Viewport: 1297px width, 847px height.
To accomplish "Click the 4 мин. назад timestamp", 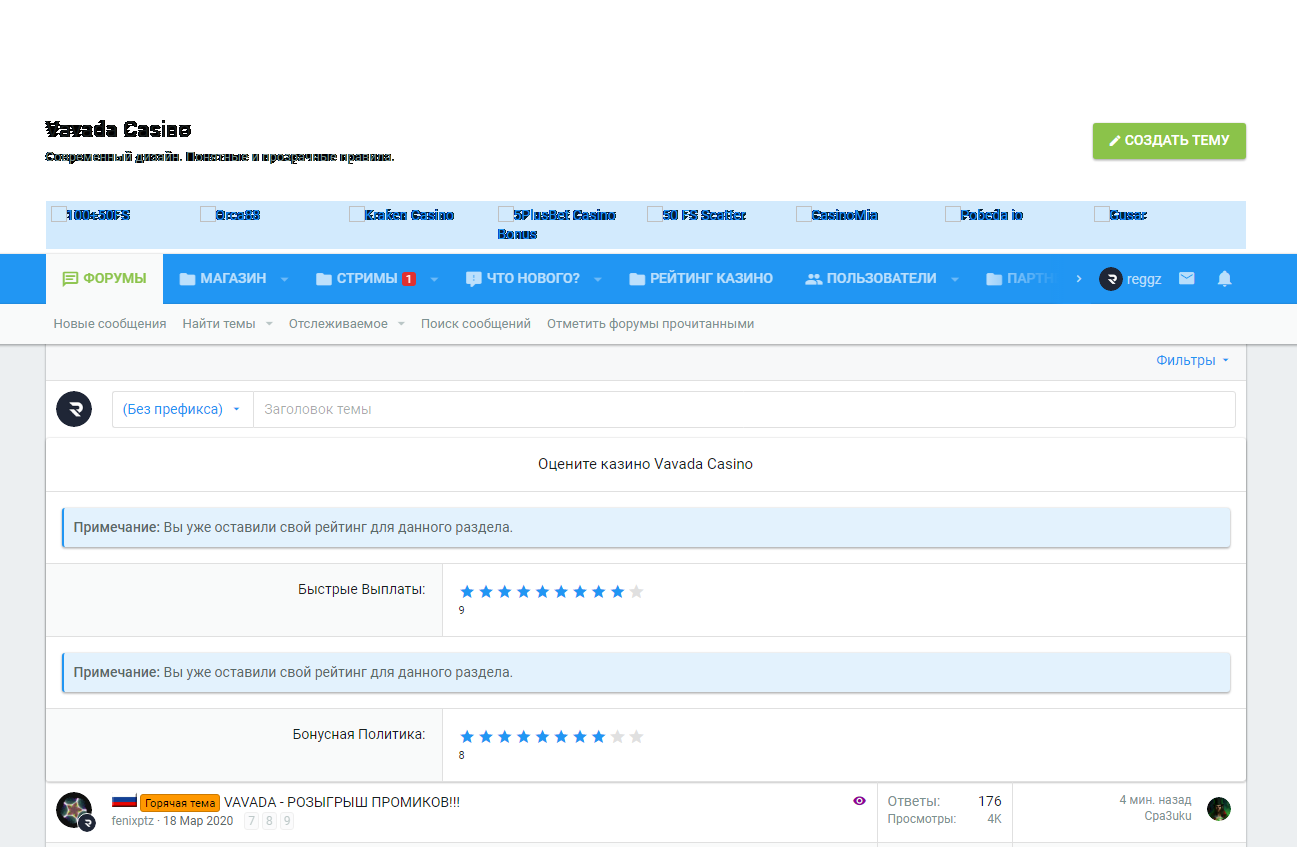I will [1155, 800].
